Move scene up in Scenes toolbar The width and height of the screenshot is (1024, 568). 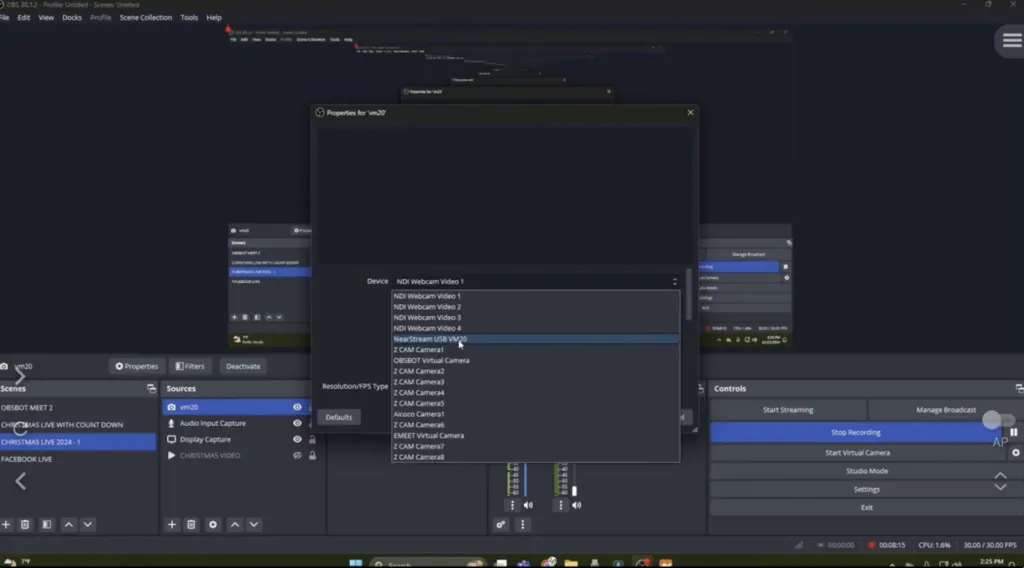click(69, 524)
